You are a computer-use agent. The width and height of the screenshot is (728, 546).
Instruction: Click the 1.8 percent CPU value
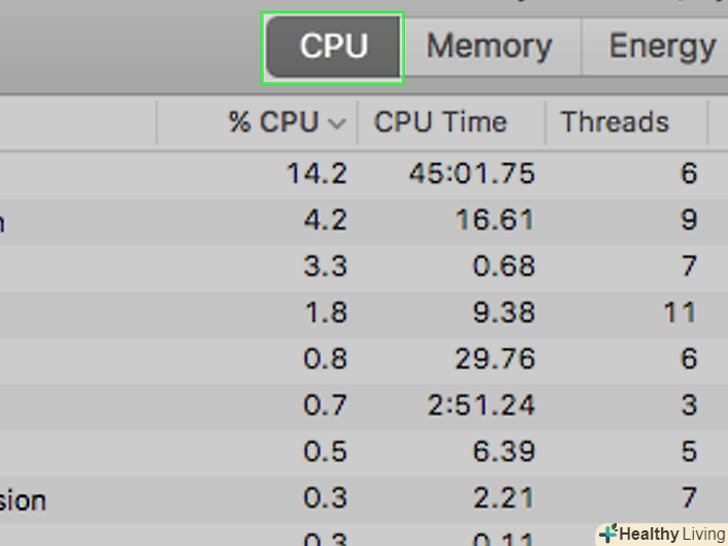pos(325,312)
